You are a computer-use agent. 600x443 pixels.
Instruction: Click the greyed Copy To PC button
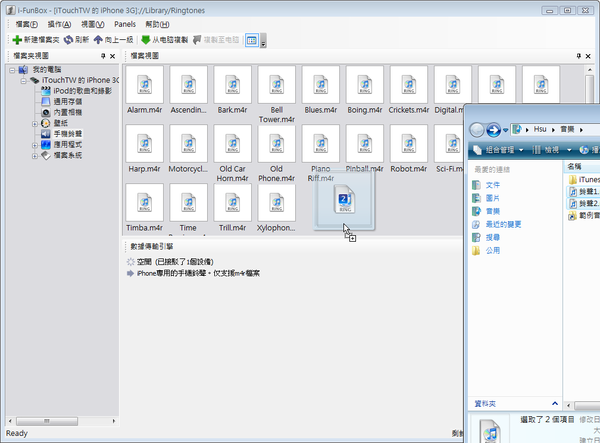(216, 40)
